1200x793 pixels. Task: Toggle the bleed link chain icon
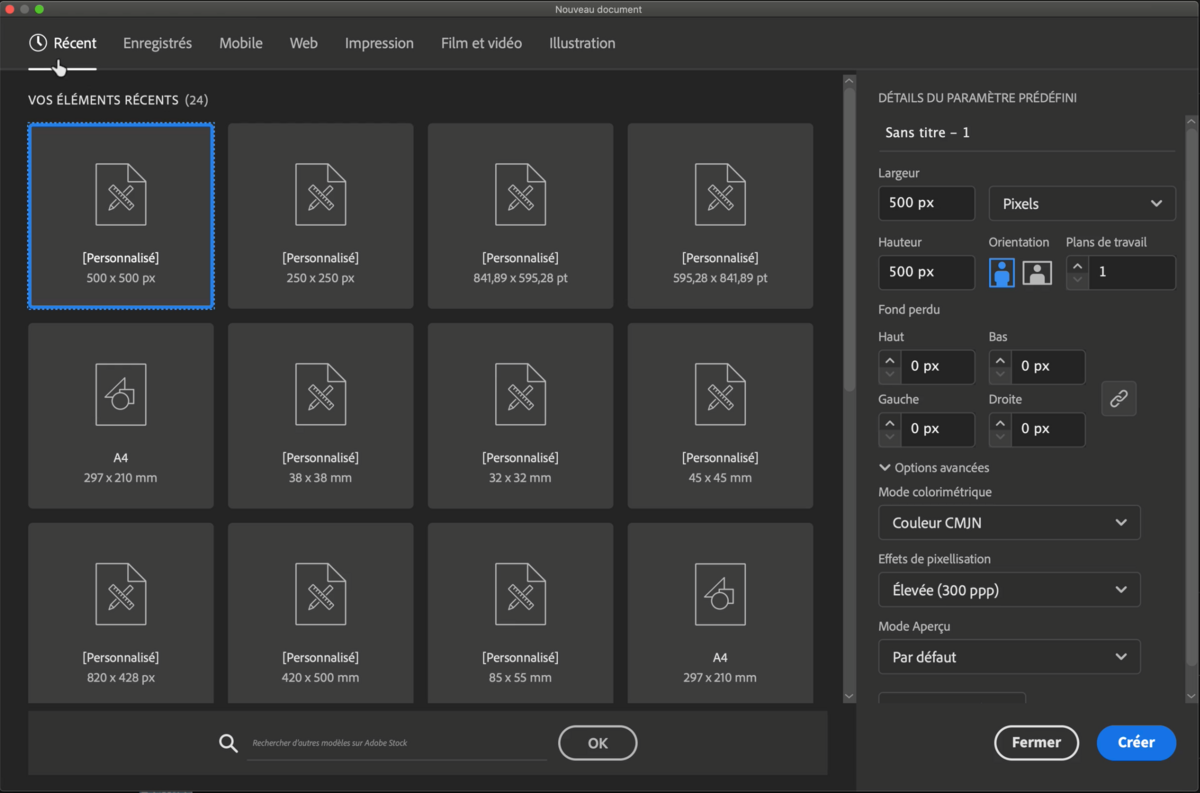1119,398
